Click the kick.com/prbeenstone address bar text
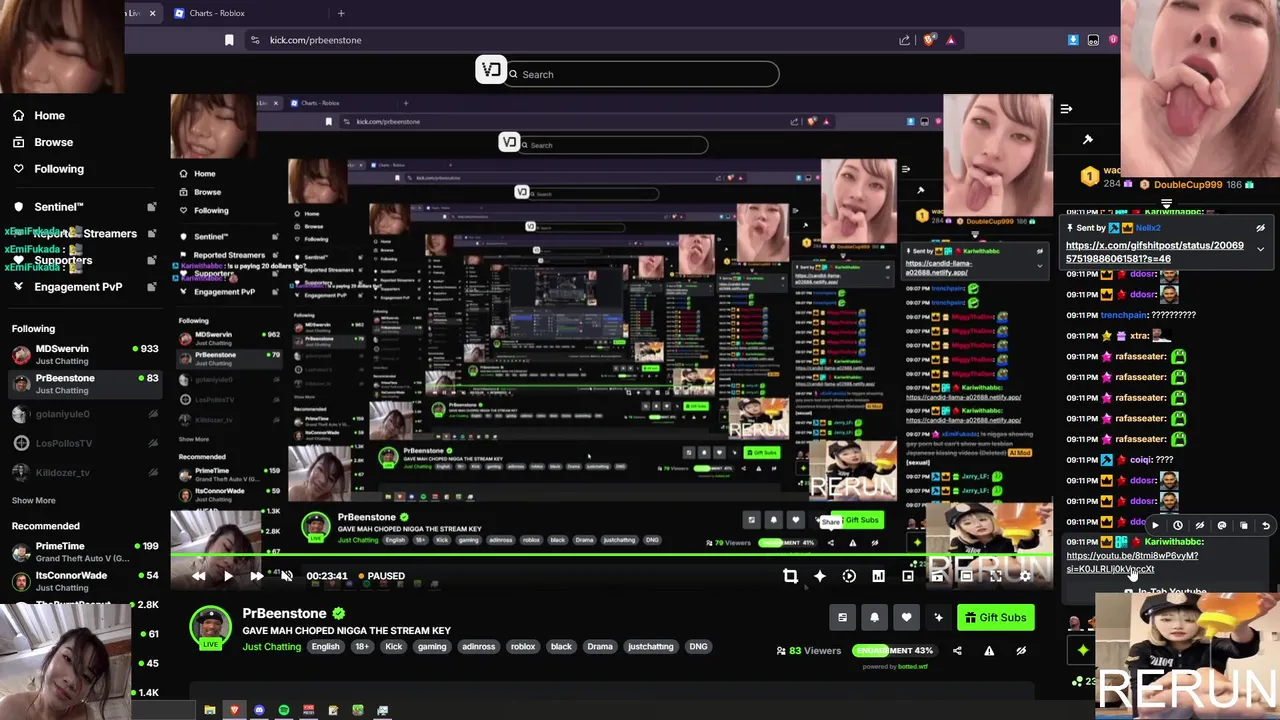 [x=315, y=40]
